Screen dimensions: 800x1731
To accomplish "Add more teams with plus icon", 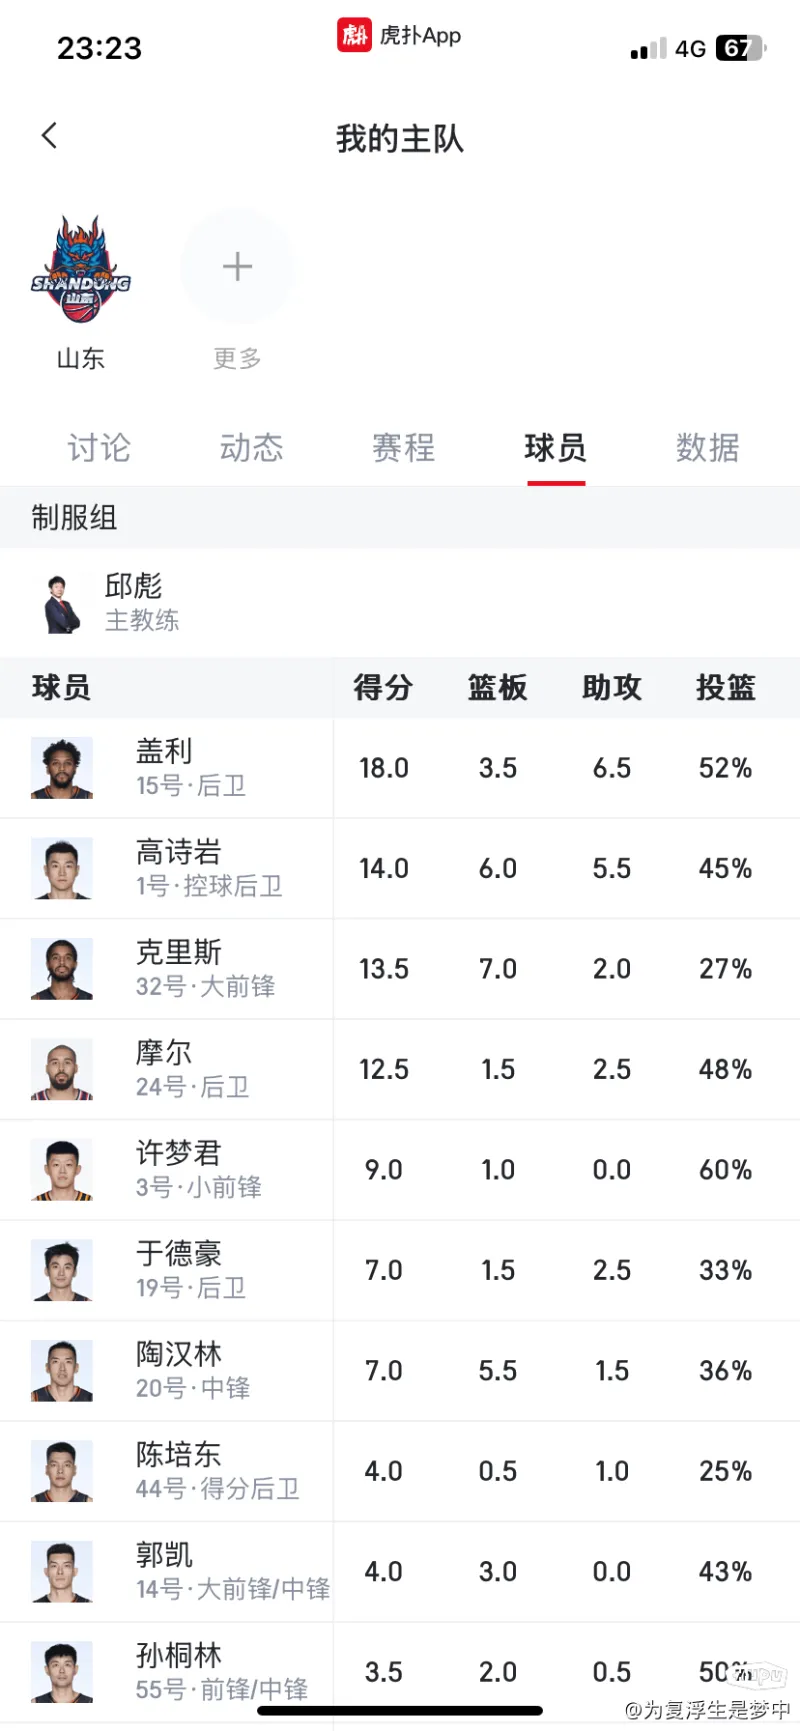I will tap(237, 267).
